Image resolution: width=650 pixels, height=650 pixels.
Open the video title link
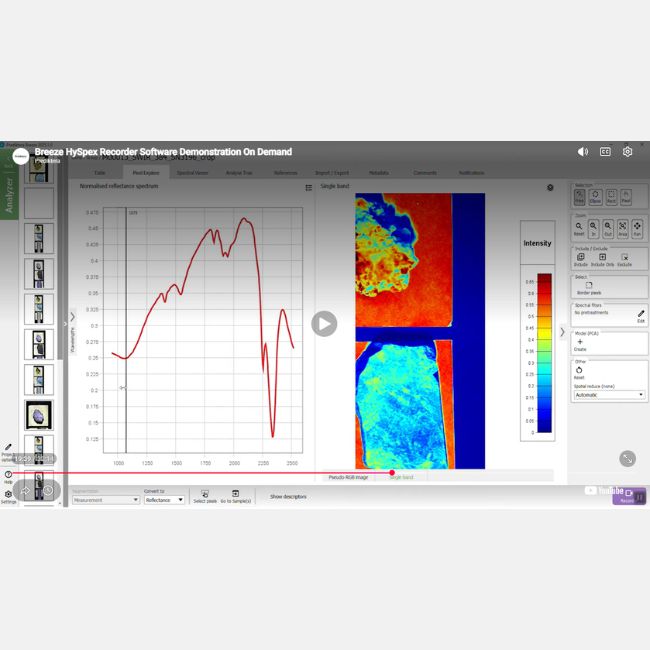tap(163, 152)
